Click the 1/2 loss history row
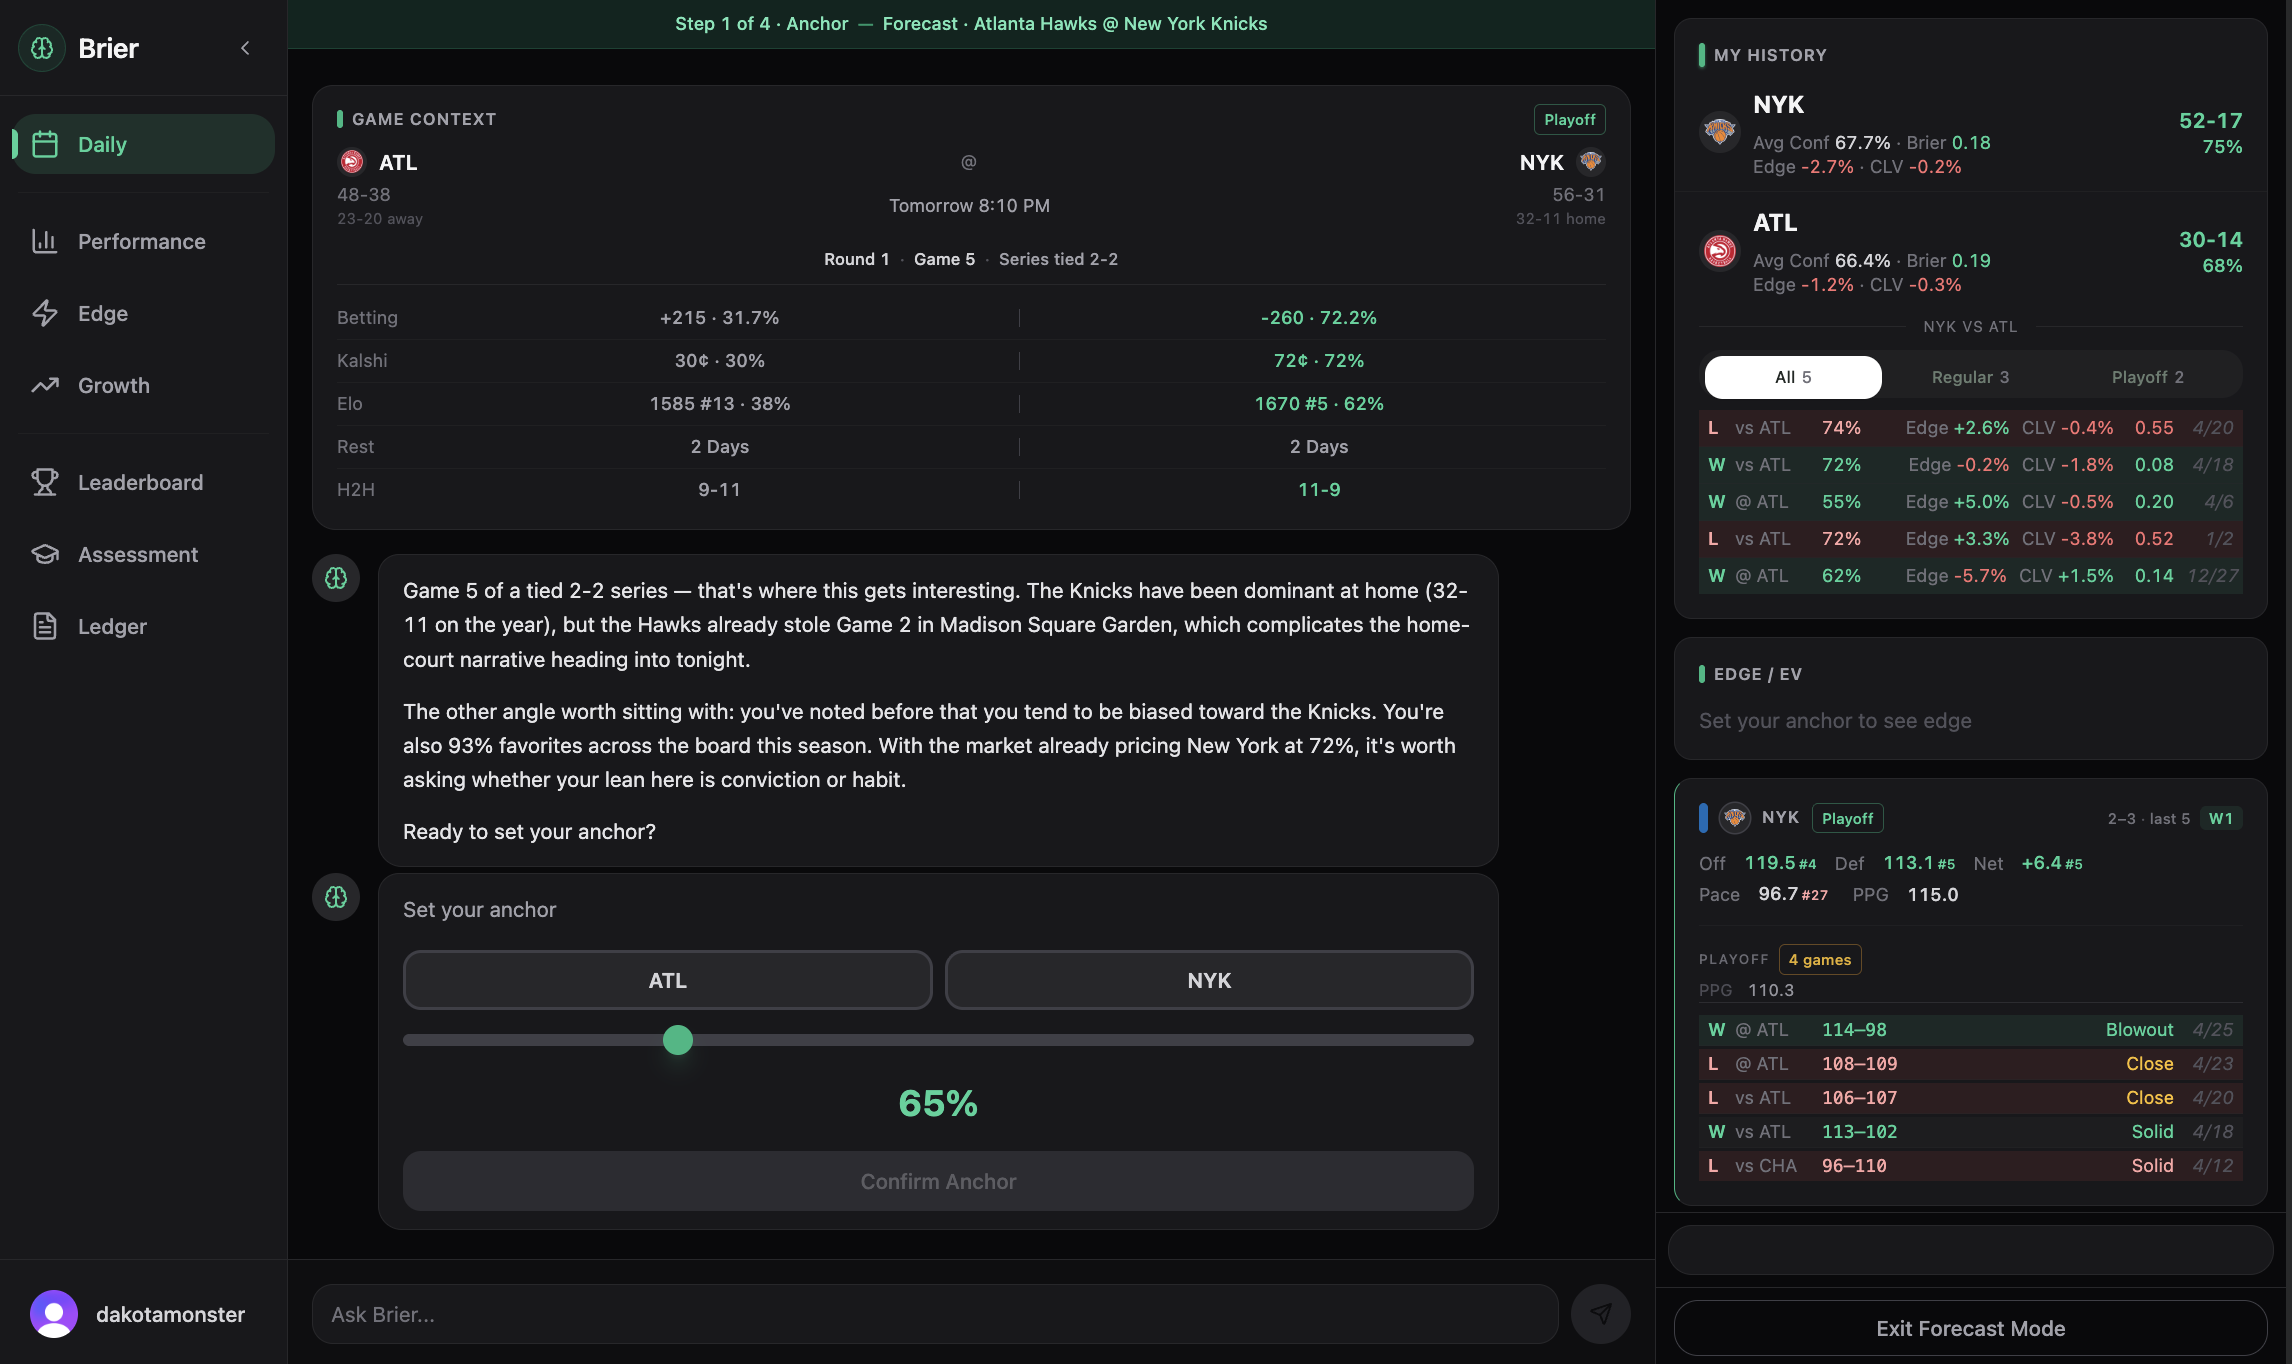Viewport: 2292px width, 1364px height. pos(1970,539)
